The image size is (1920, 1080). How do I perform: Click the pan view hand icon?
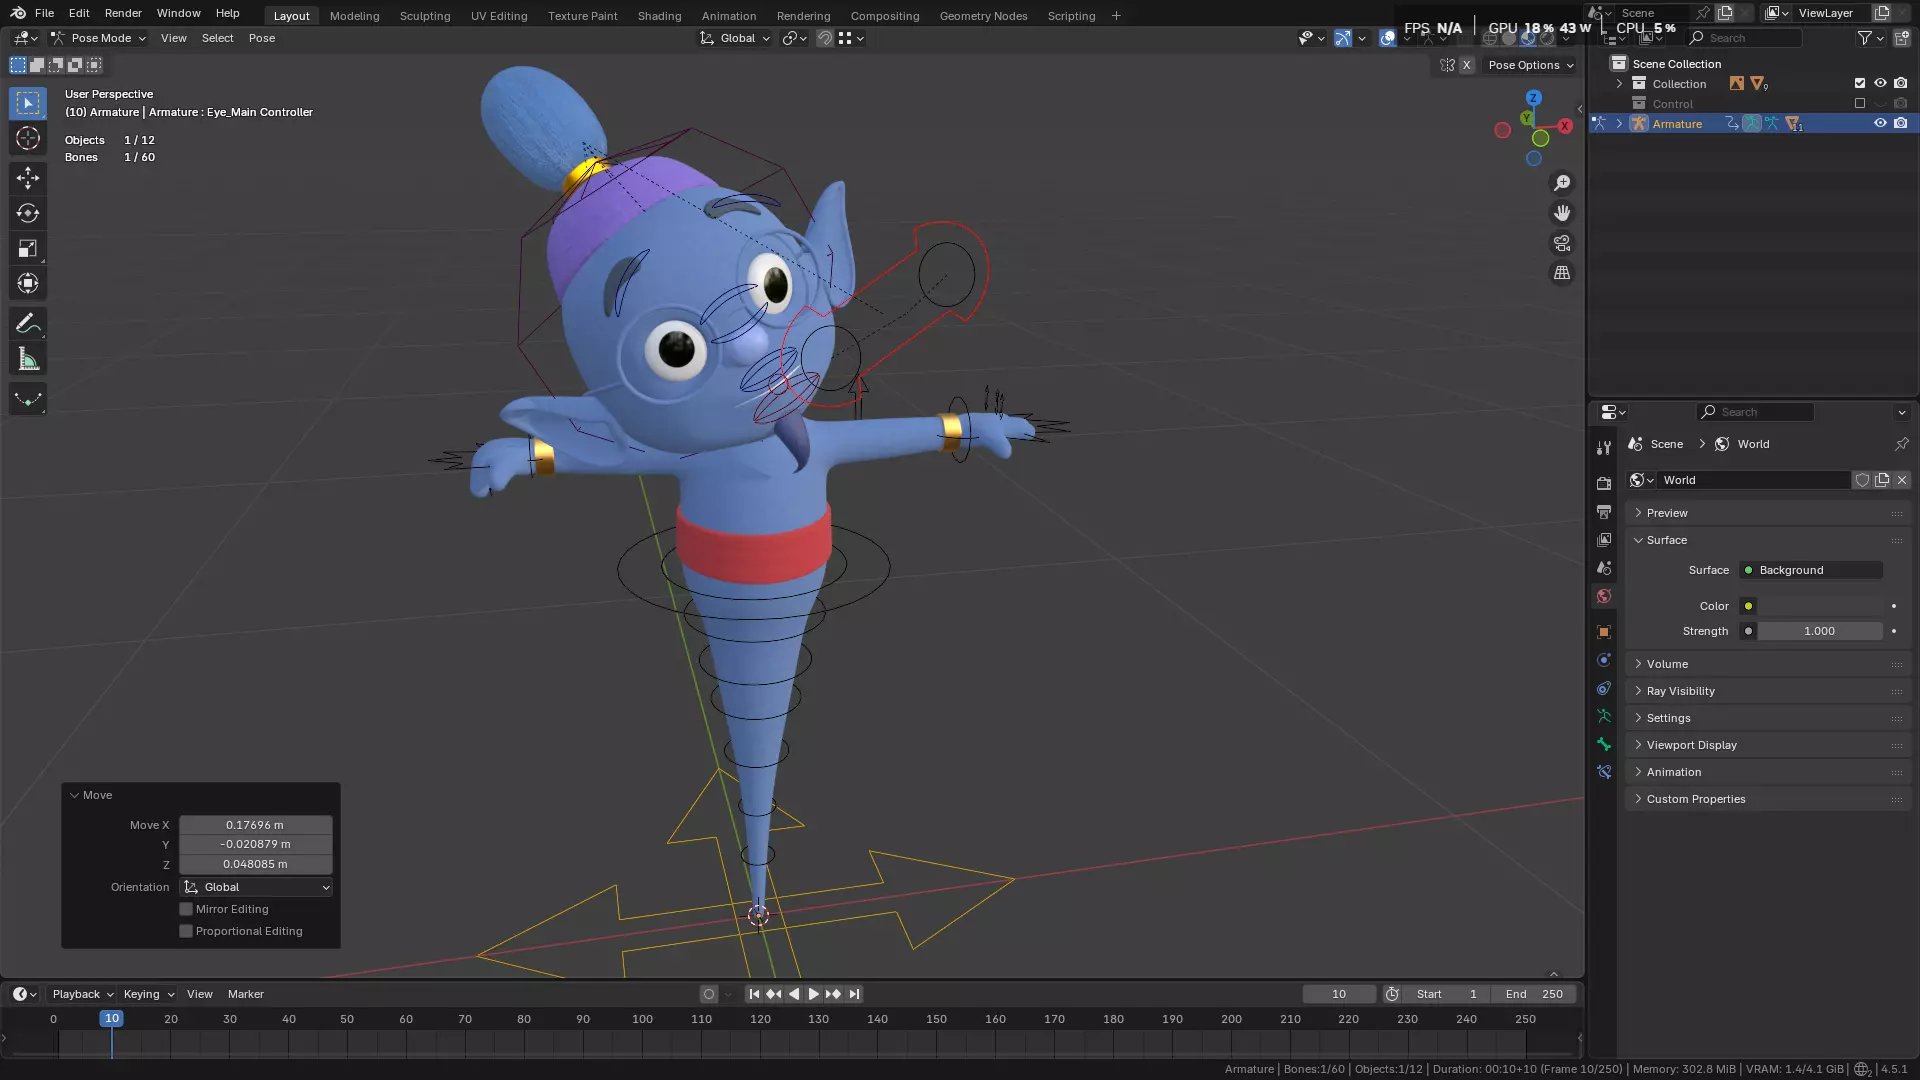(x=1562, y=213)
